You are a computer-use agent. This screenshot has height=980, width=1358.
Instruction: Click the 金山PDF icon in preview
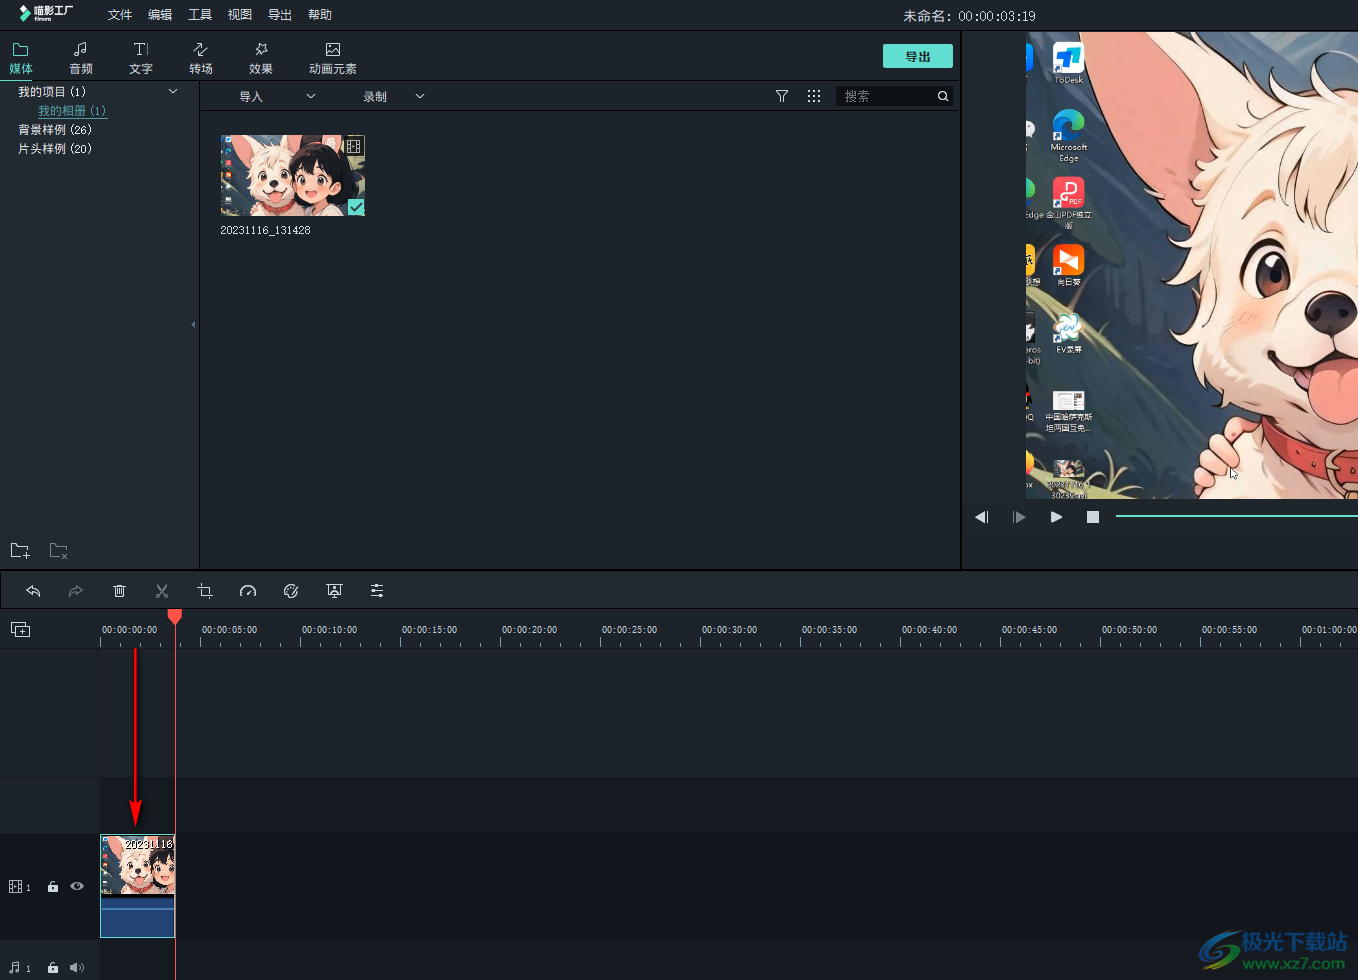click(x=1068, y=203)
